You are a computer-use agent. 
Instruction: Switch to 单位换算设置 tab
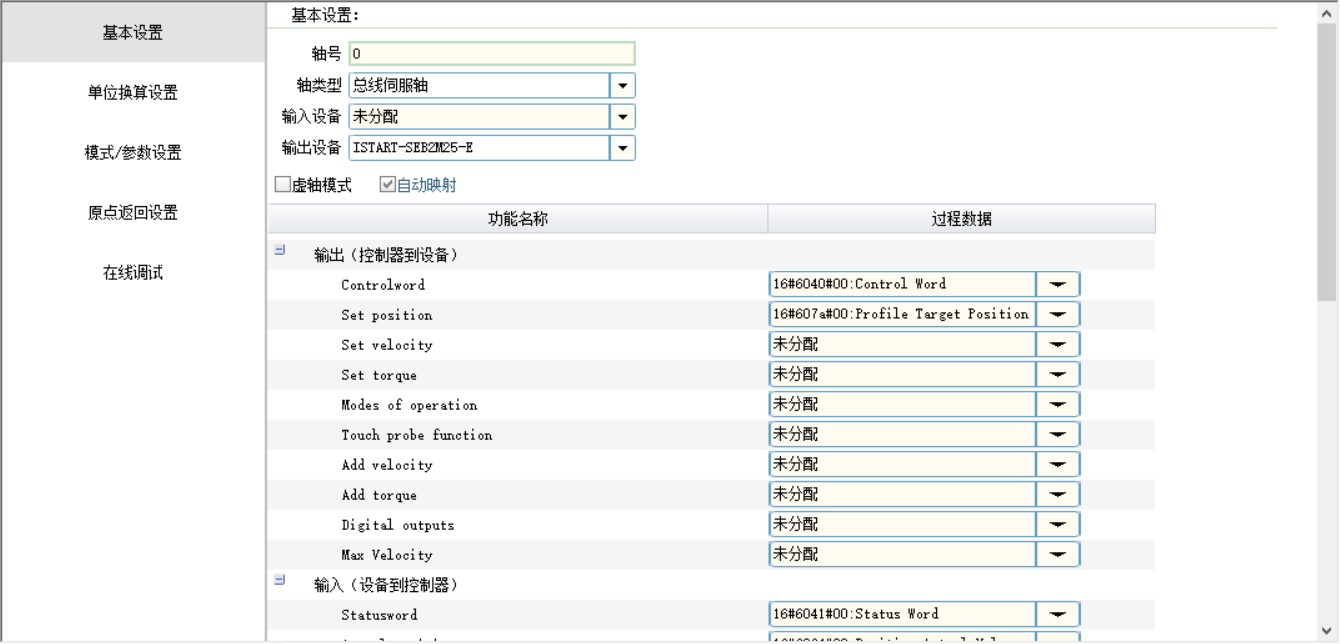click(132, 93)
